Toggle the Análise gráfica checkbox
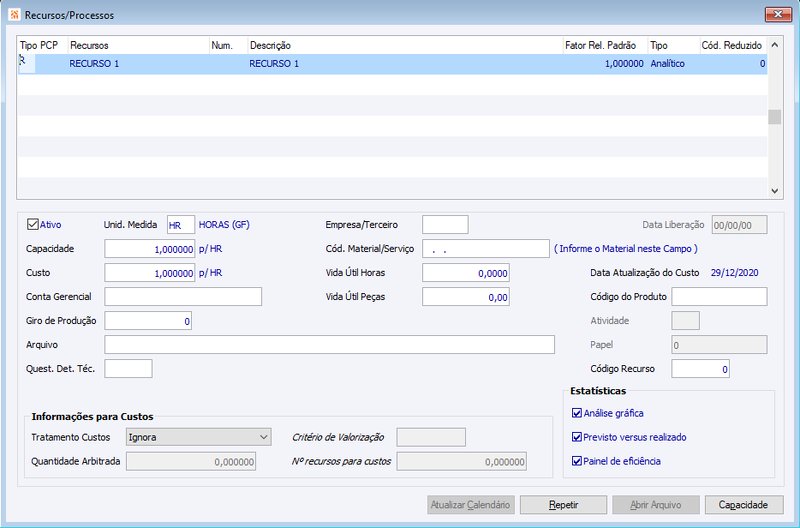This screenshot has width=800, height=528. click(x=577, y=413)
